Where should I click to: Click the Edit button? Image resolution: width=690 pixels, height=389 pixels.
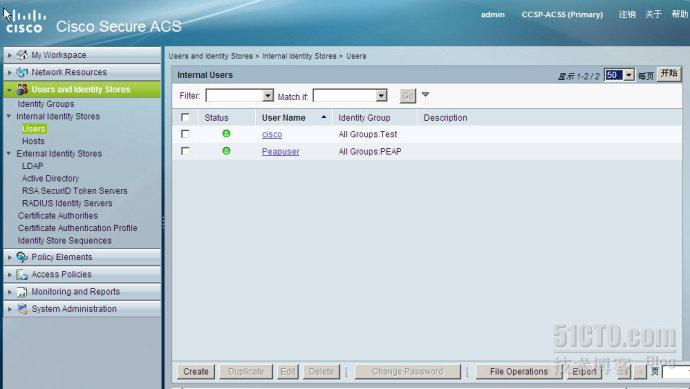pos(288,371)
